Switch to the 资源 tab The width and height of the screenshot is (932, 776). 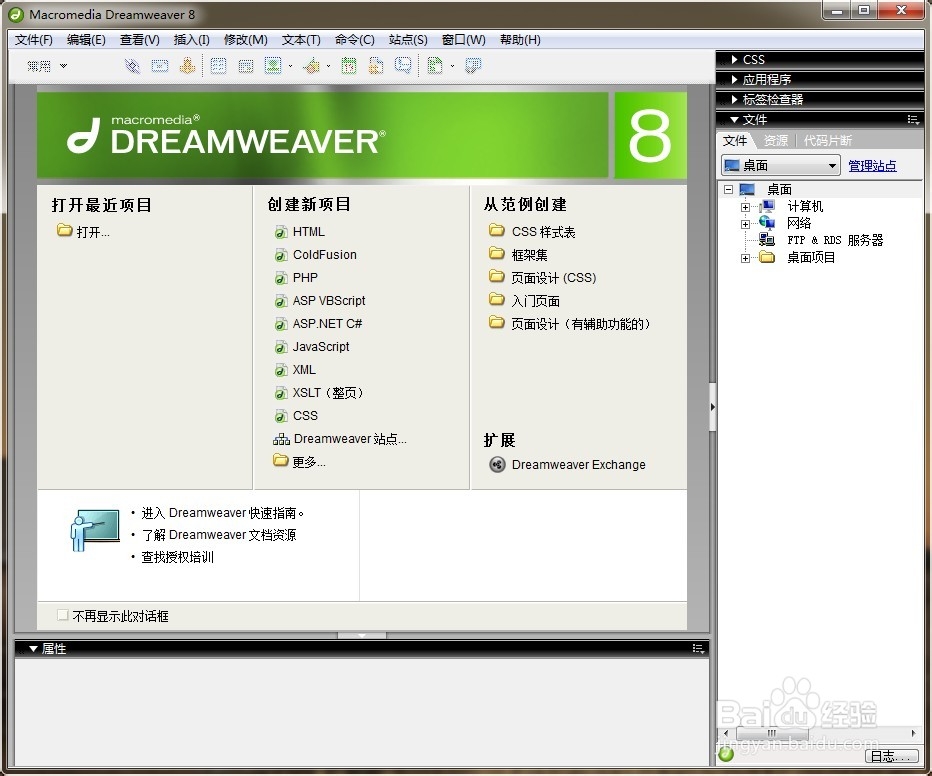tap(775, 141)
